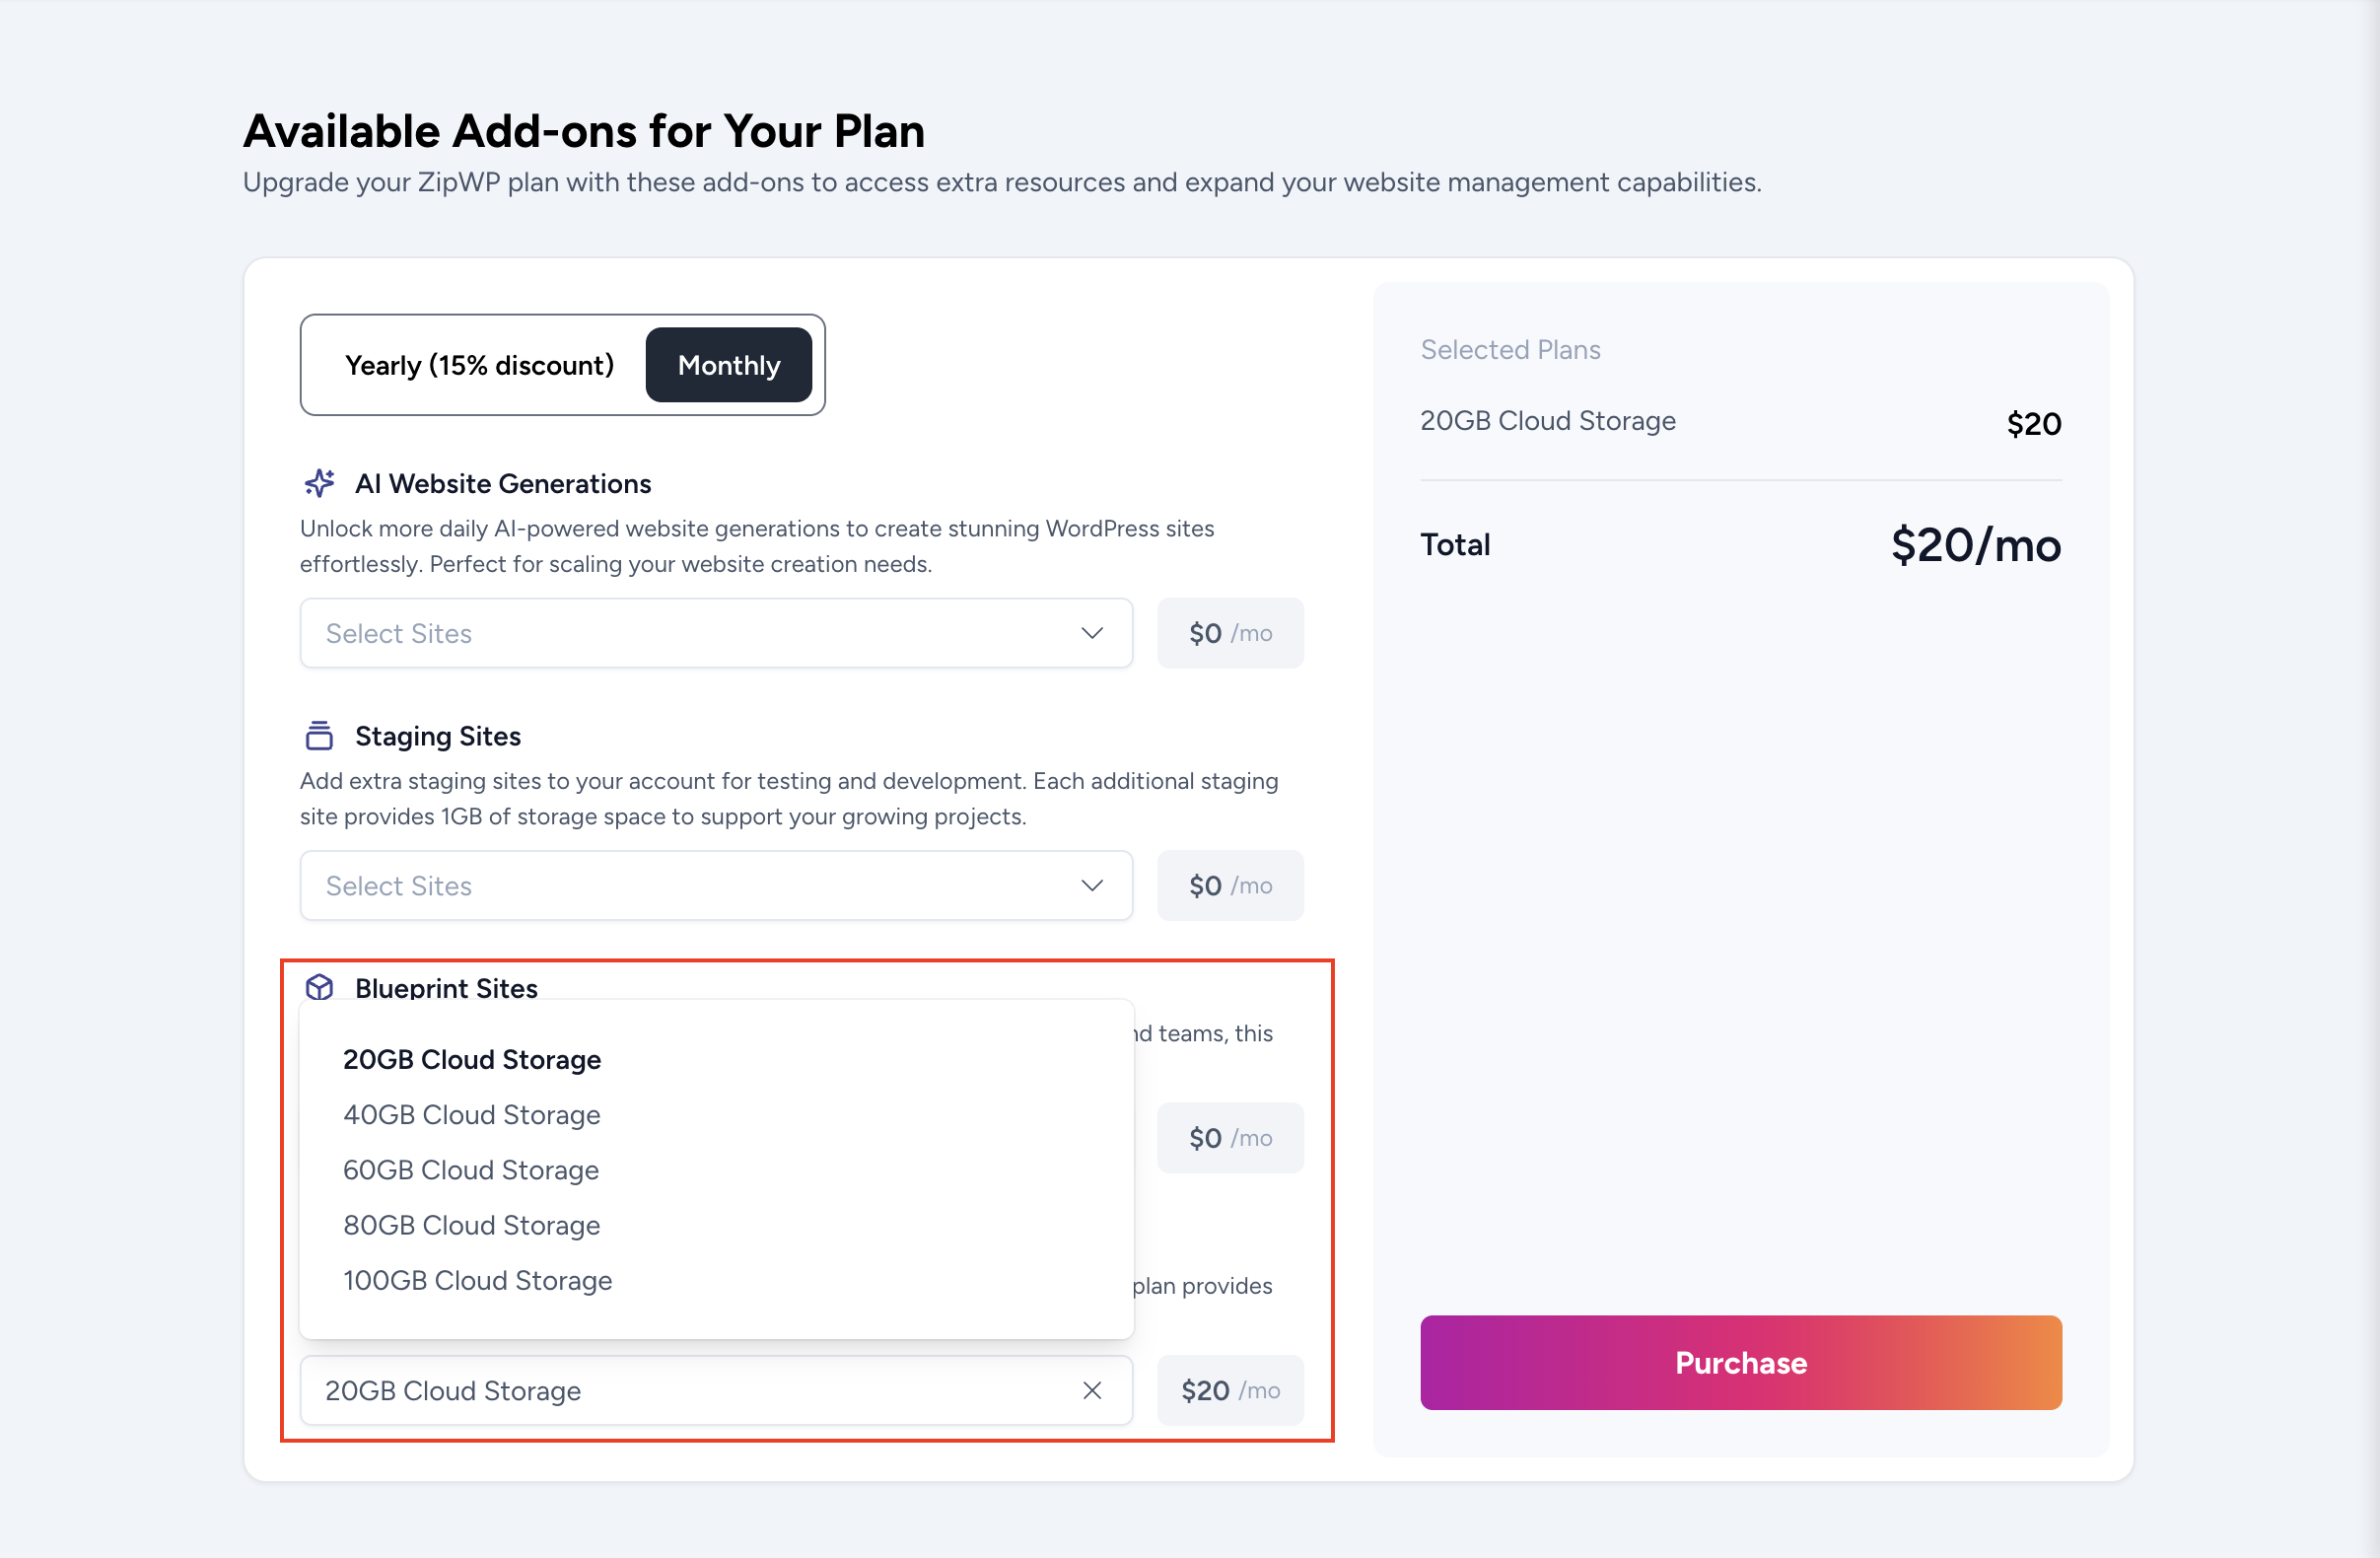
Task: Select the Monthly billing option
Action: point(728,365)
